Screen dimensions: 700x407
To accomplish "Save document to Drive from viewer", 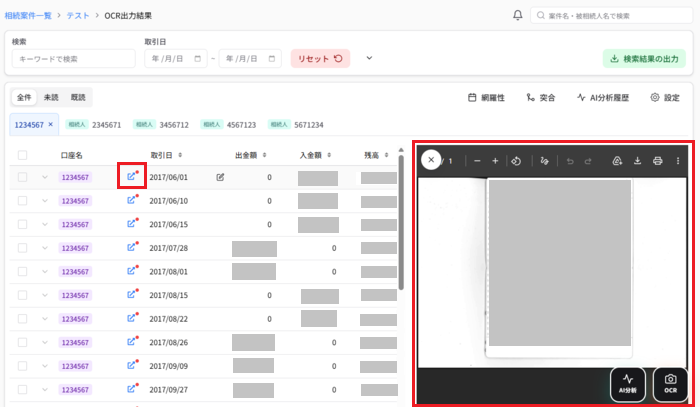I will click(x=617, y=161).
